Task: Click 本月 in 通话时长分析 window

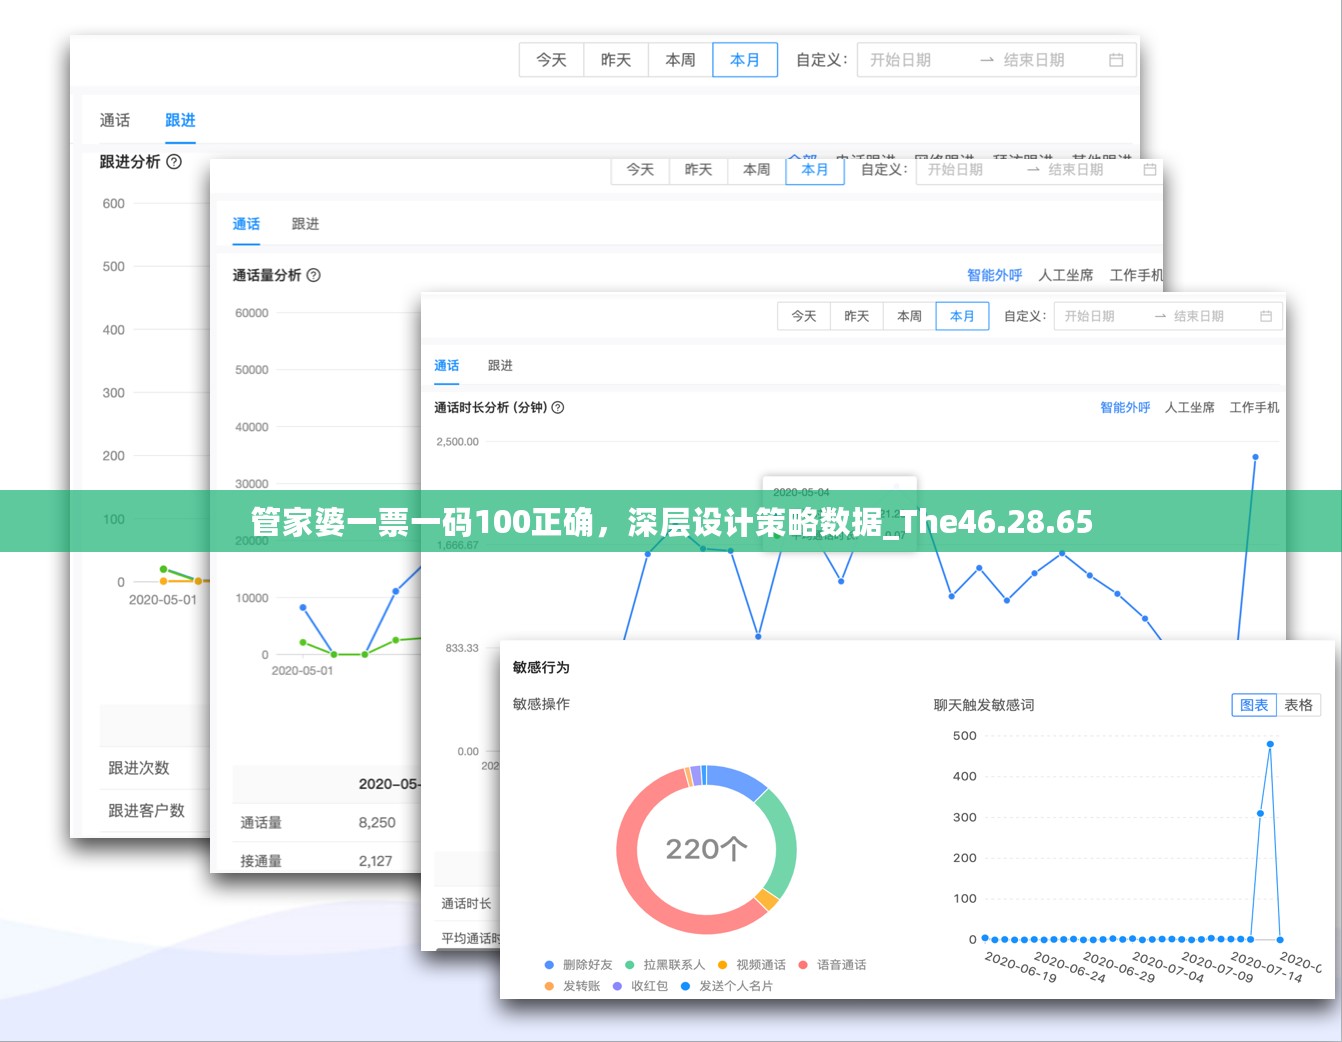Action: (962, 316)
